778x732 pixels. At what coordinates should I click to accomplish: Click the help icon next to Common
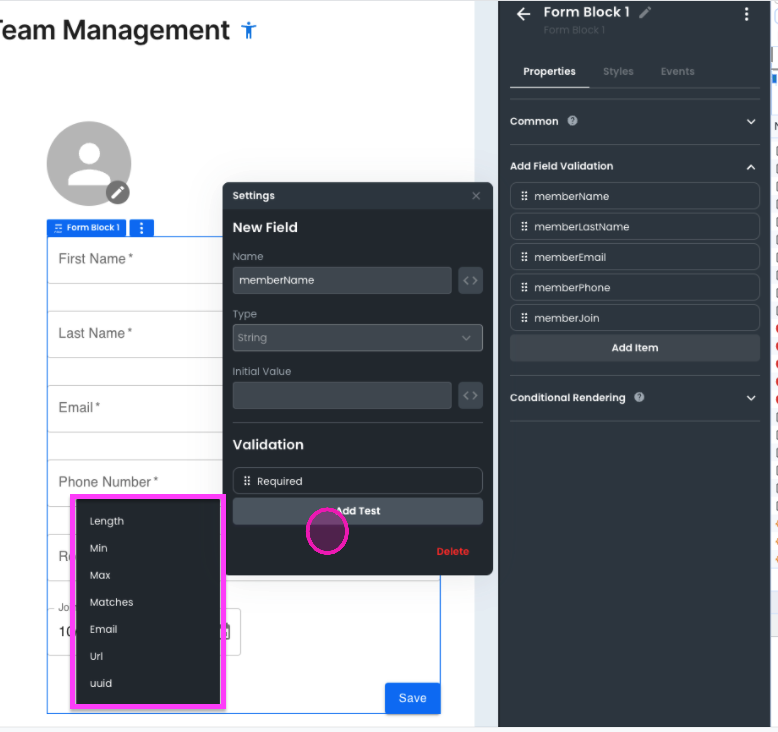573,121
